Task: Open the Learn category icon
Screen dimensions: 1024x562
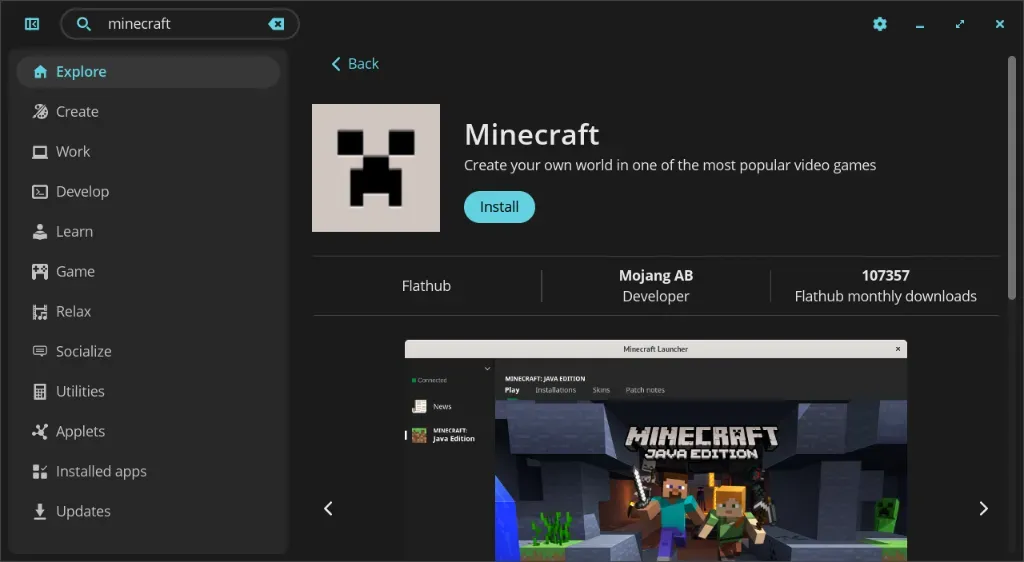Action: [x=40, y=232]
